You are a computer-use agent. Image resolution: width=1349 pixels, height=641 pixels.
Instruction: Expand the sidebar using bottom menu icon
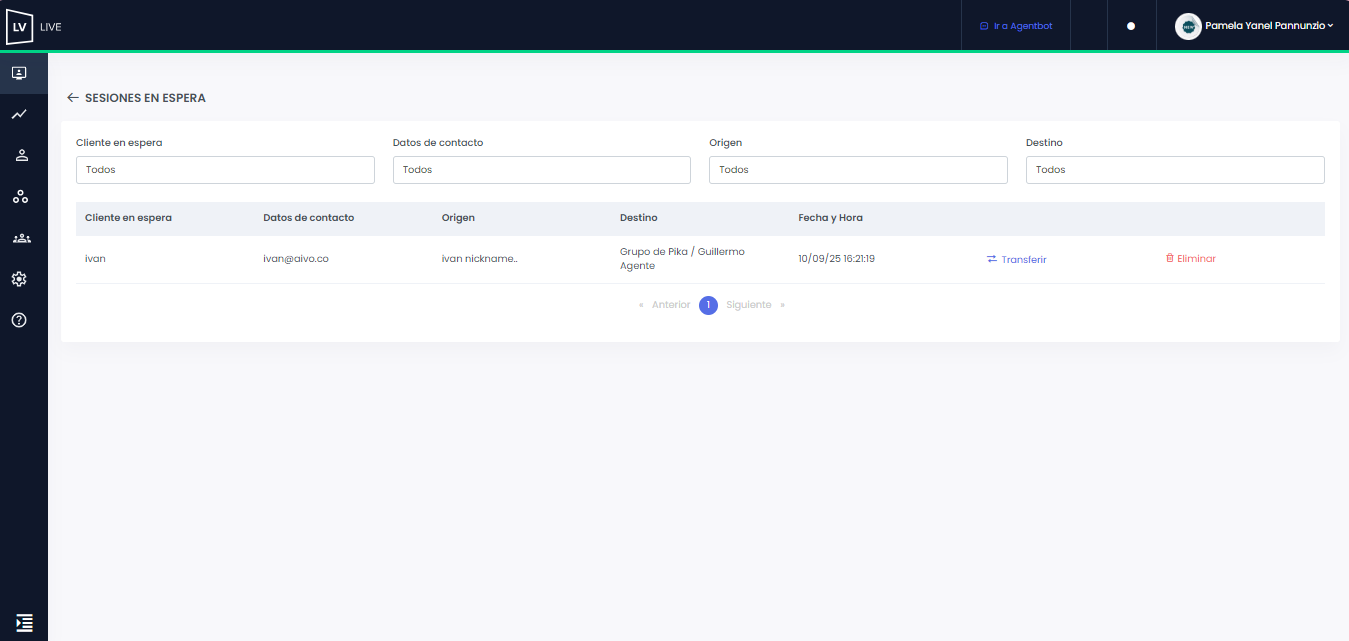tap(24, 622)
